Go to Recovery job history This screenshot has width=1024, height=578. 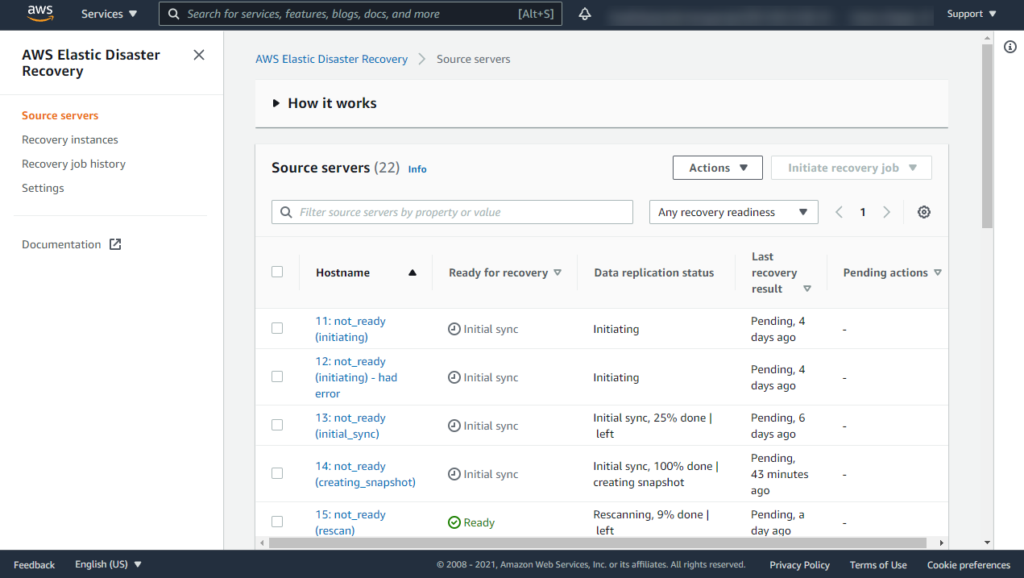tap(75, 163)
